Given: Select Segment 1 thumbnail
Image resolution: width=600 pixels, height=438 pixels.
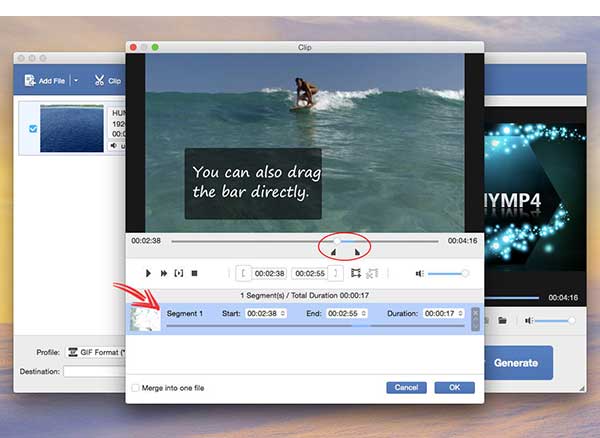Looking at the screenshot, I should point(145,319).
